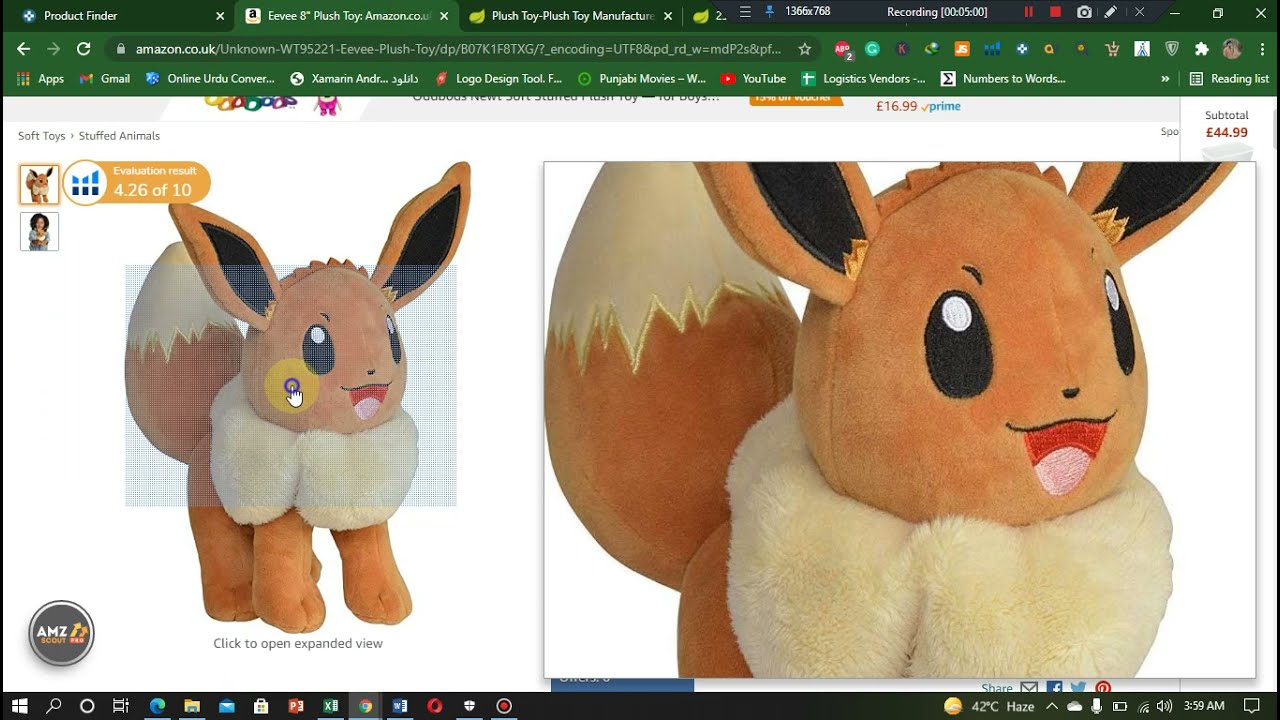1280x720 pixels.
Task: Open File Explorer from the taskbar
Action: pyautogui.click(x=192, y=706)
